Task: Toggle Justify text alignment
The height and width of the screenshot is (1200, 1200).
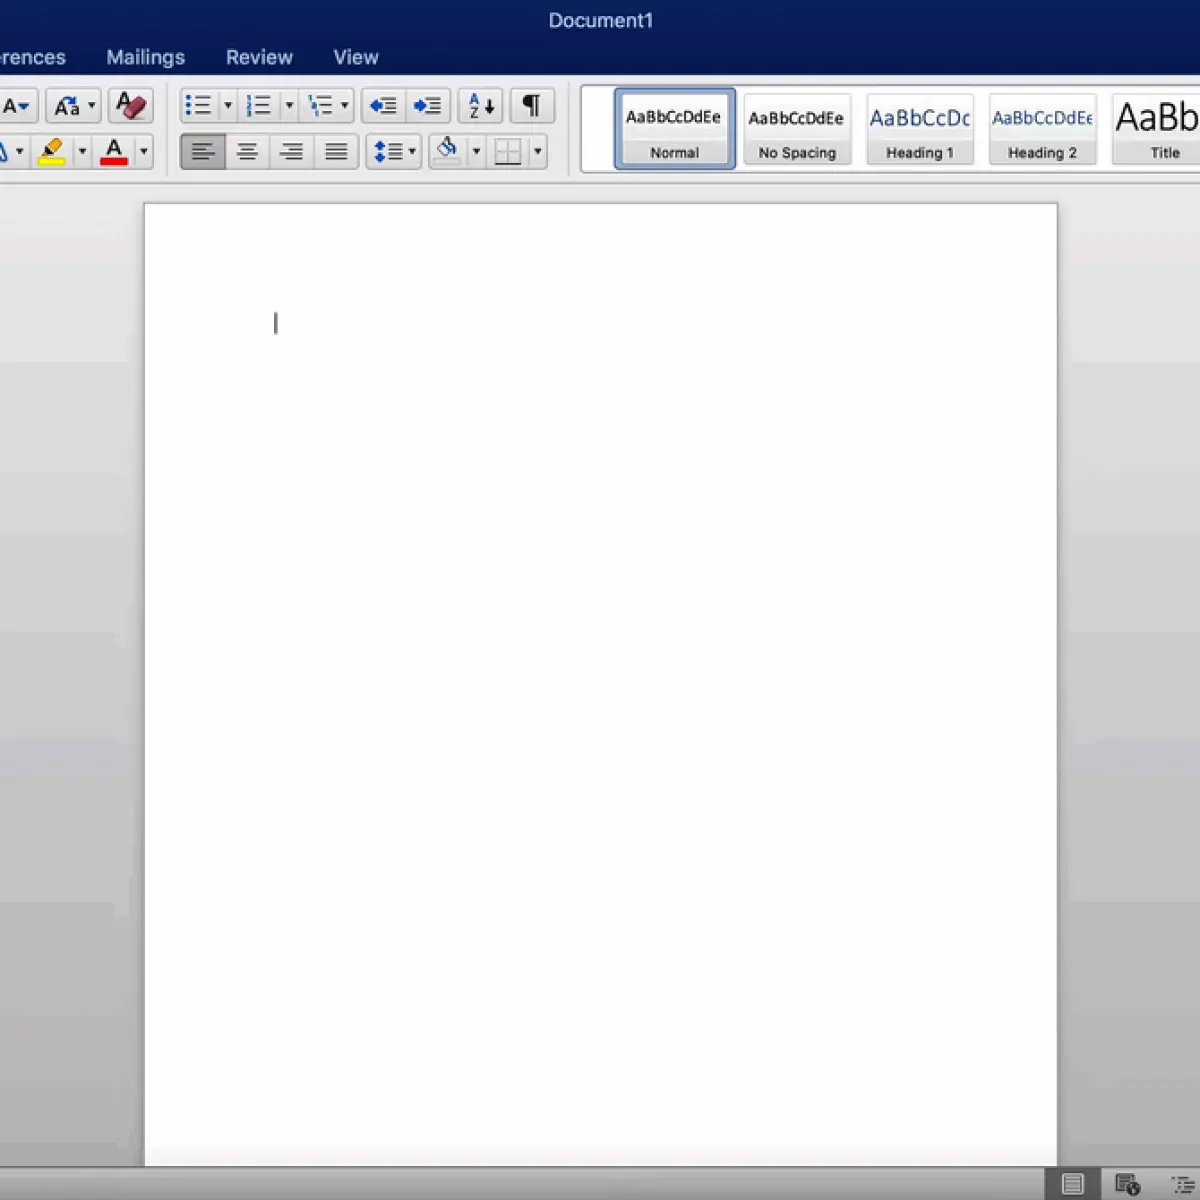Action: [x=336, y=151]
